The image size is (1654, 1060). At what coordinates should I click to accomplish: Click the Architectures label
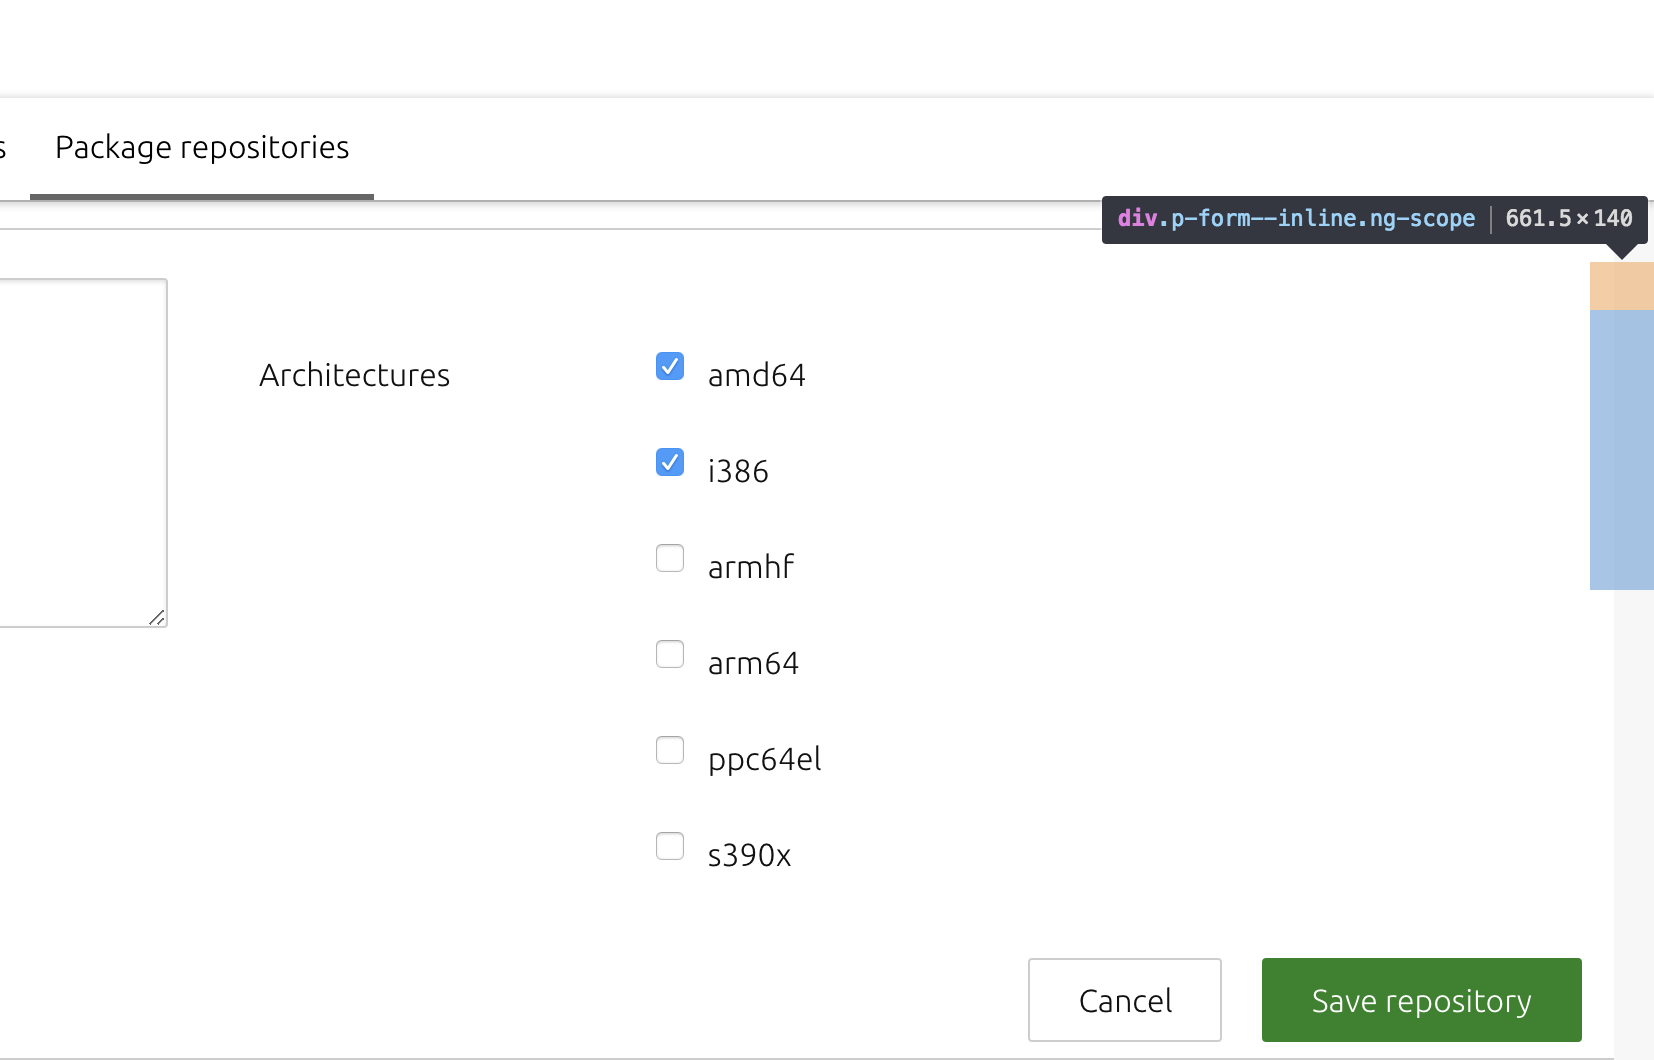(355, 375)
